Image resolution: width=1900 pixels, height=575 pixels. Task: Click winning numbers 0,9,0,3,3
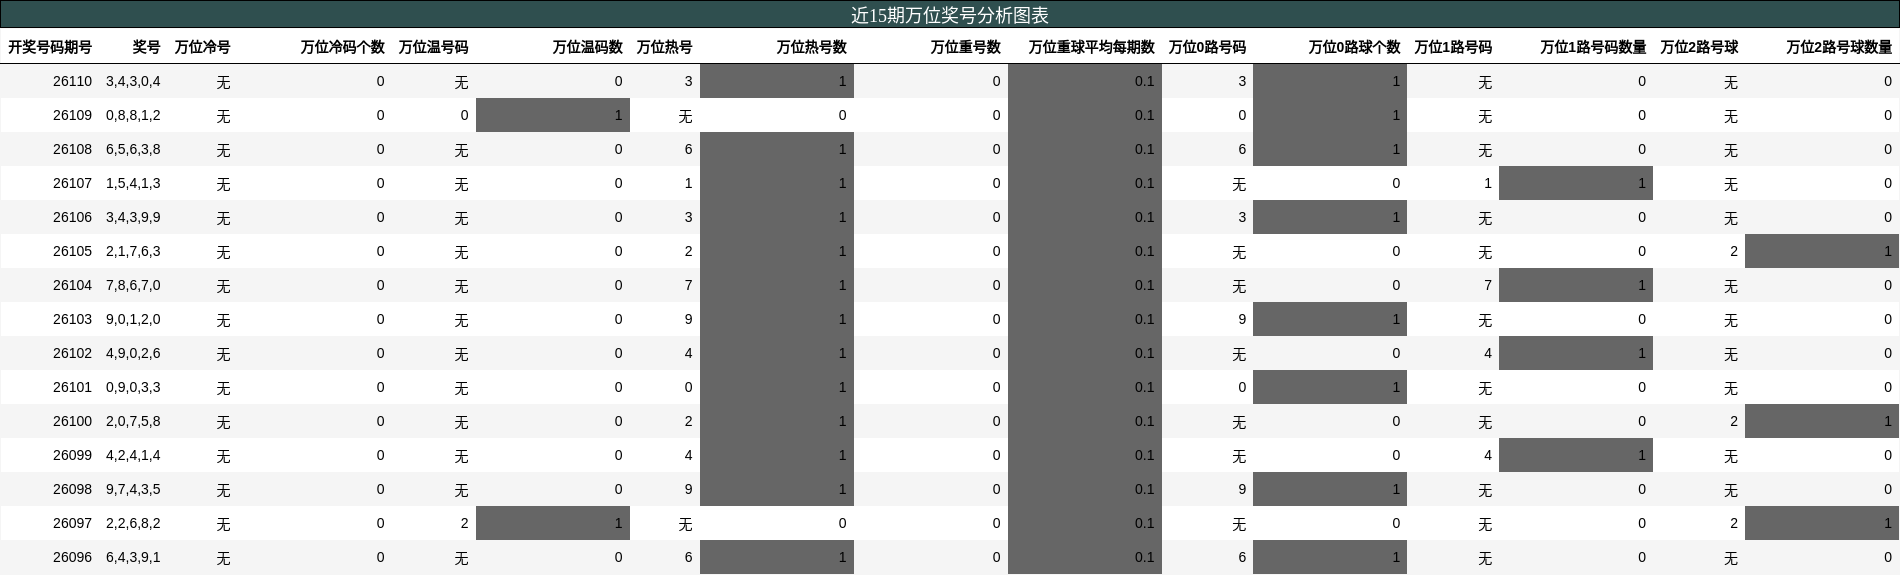(x=133, y=387)
